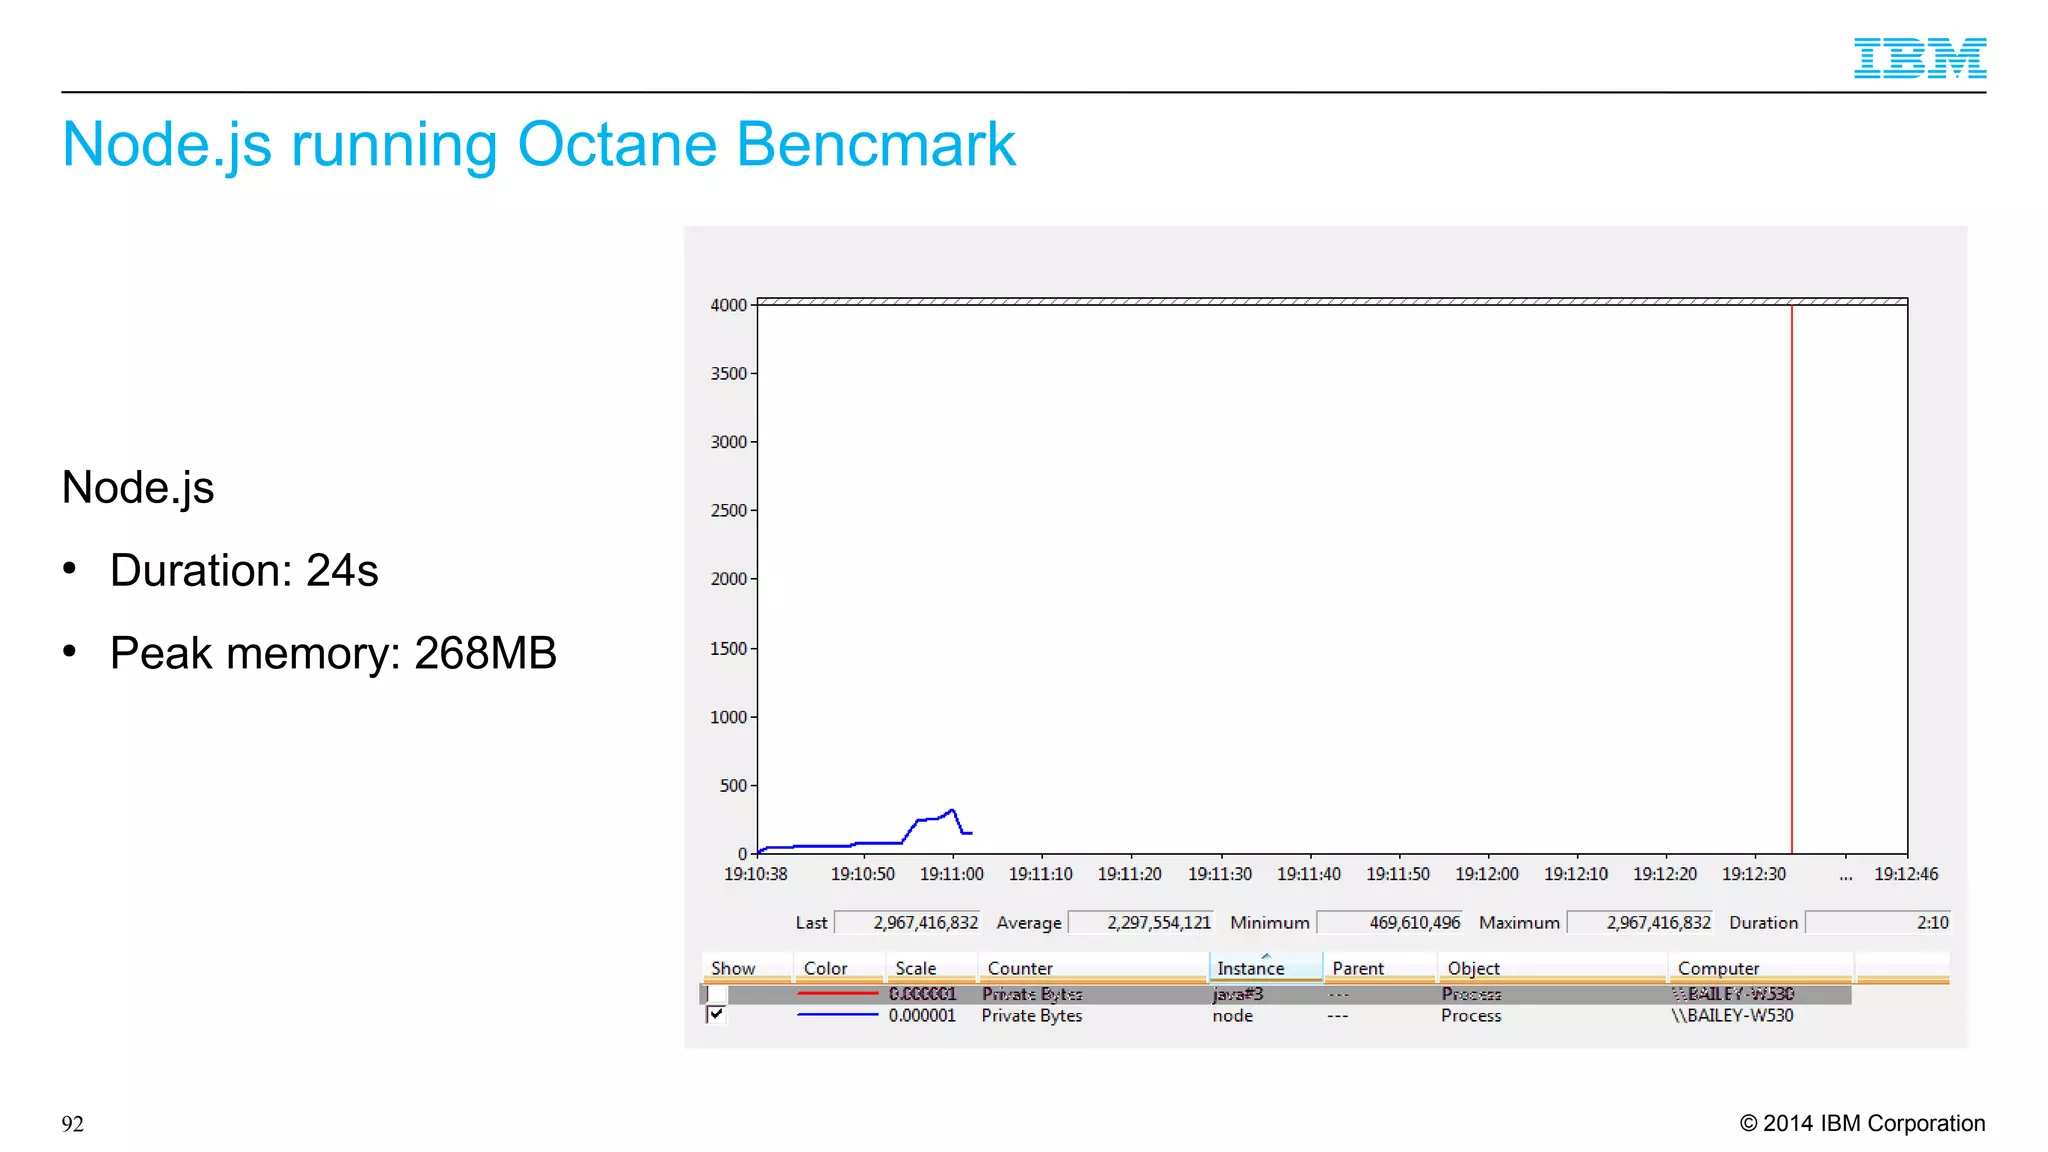Click the 19:11:00 time axis label

tap(952, 874)
